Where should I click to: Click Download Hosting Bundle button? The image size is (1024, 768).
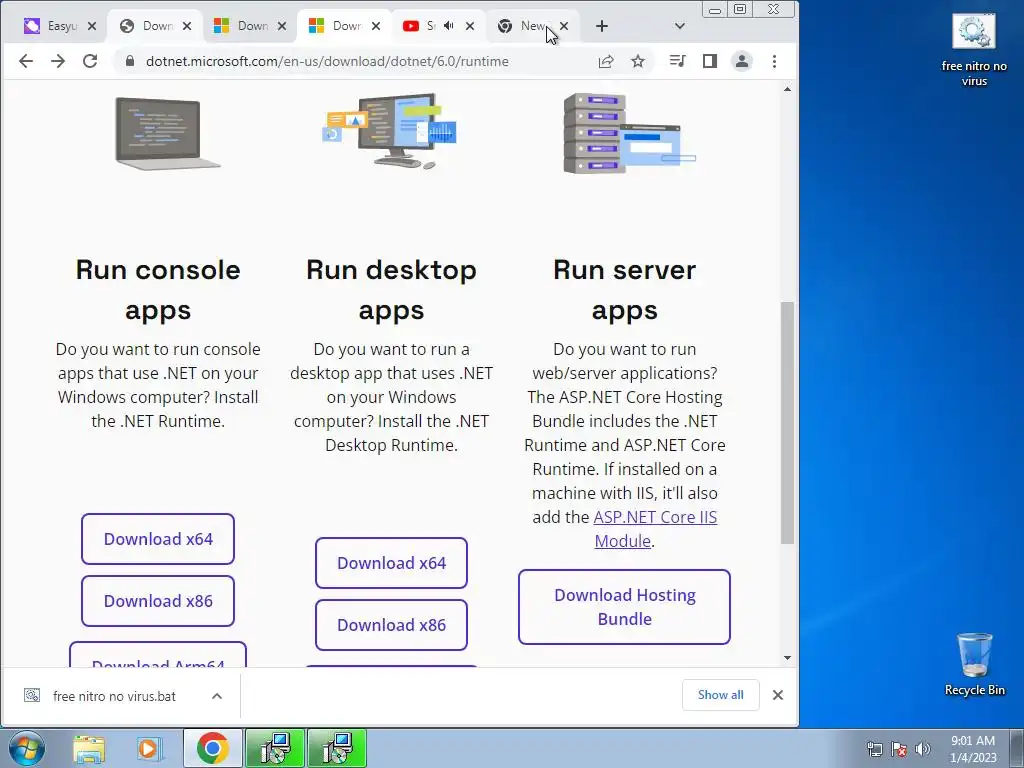[x=624, y=607]
